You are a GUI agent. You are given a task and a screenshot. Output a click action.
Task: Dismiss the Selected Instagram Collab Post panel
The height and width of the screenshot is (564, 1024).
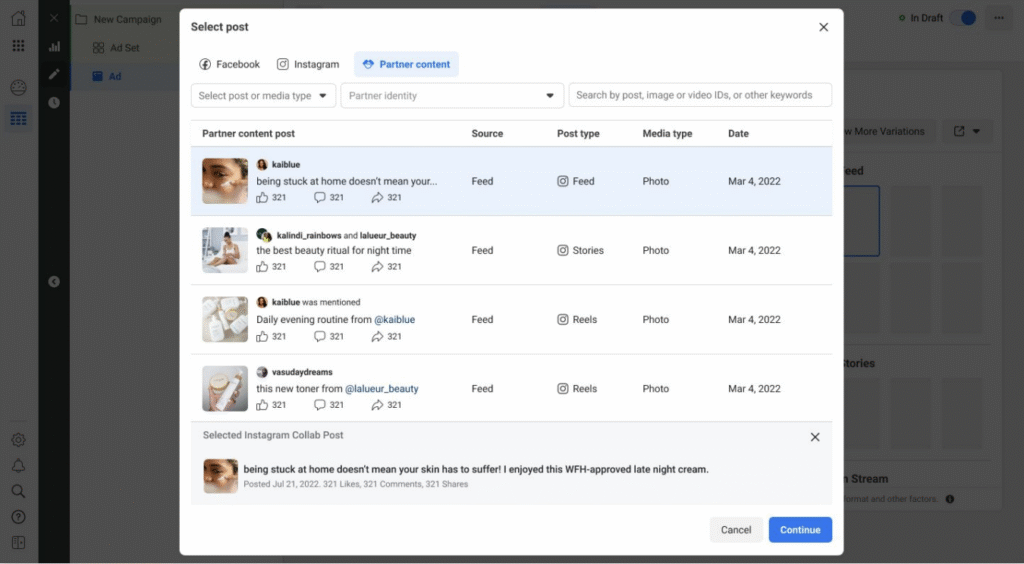click(815, 437)
